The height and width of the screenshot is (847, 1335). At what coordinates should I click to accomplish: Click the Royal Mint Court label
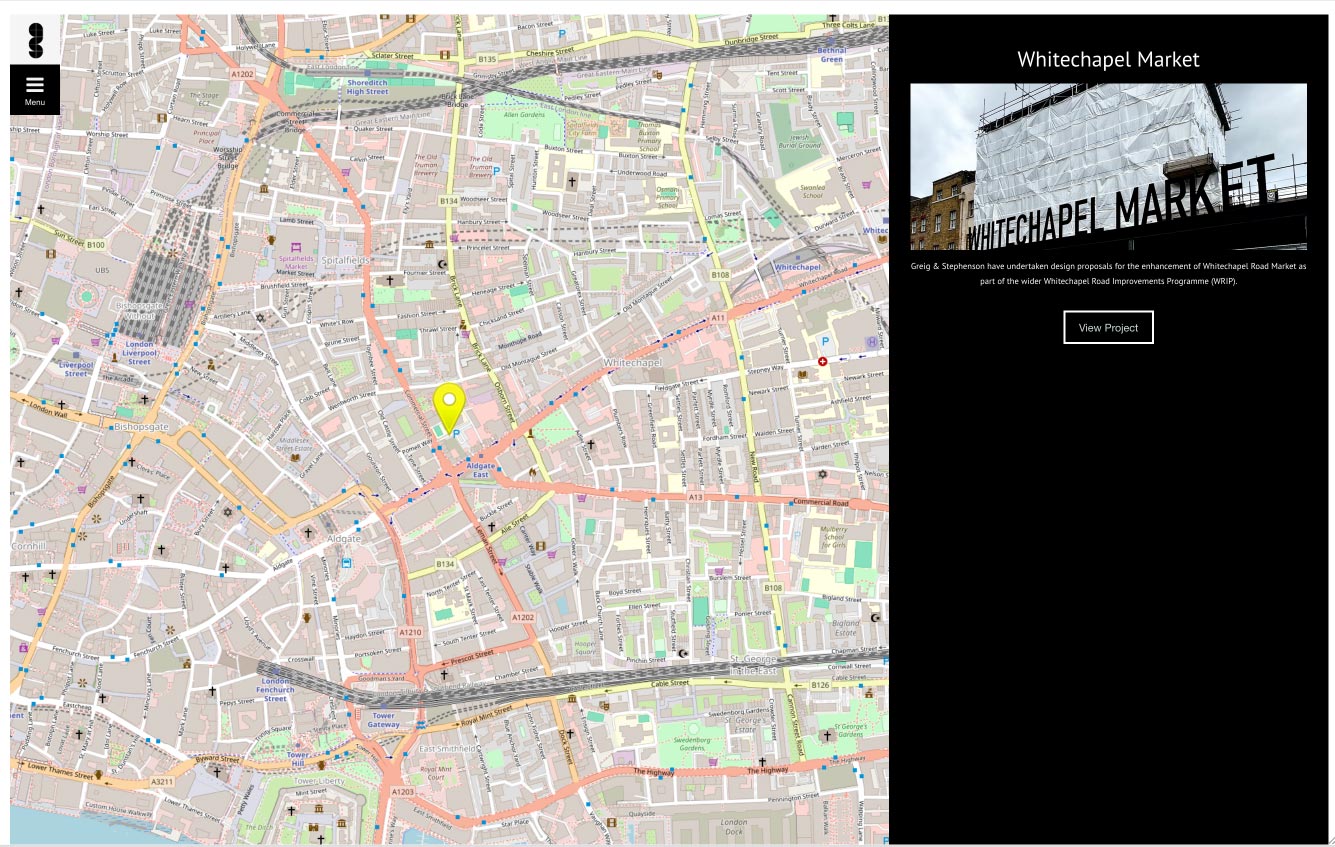436,774
